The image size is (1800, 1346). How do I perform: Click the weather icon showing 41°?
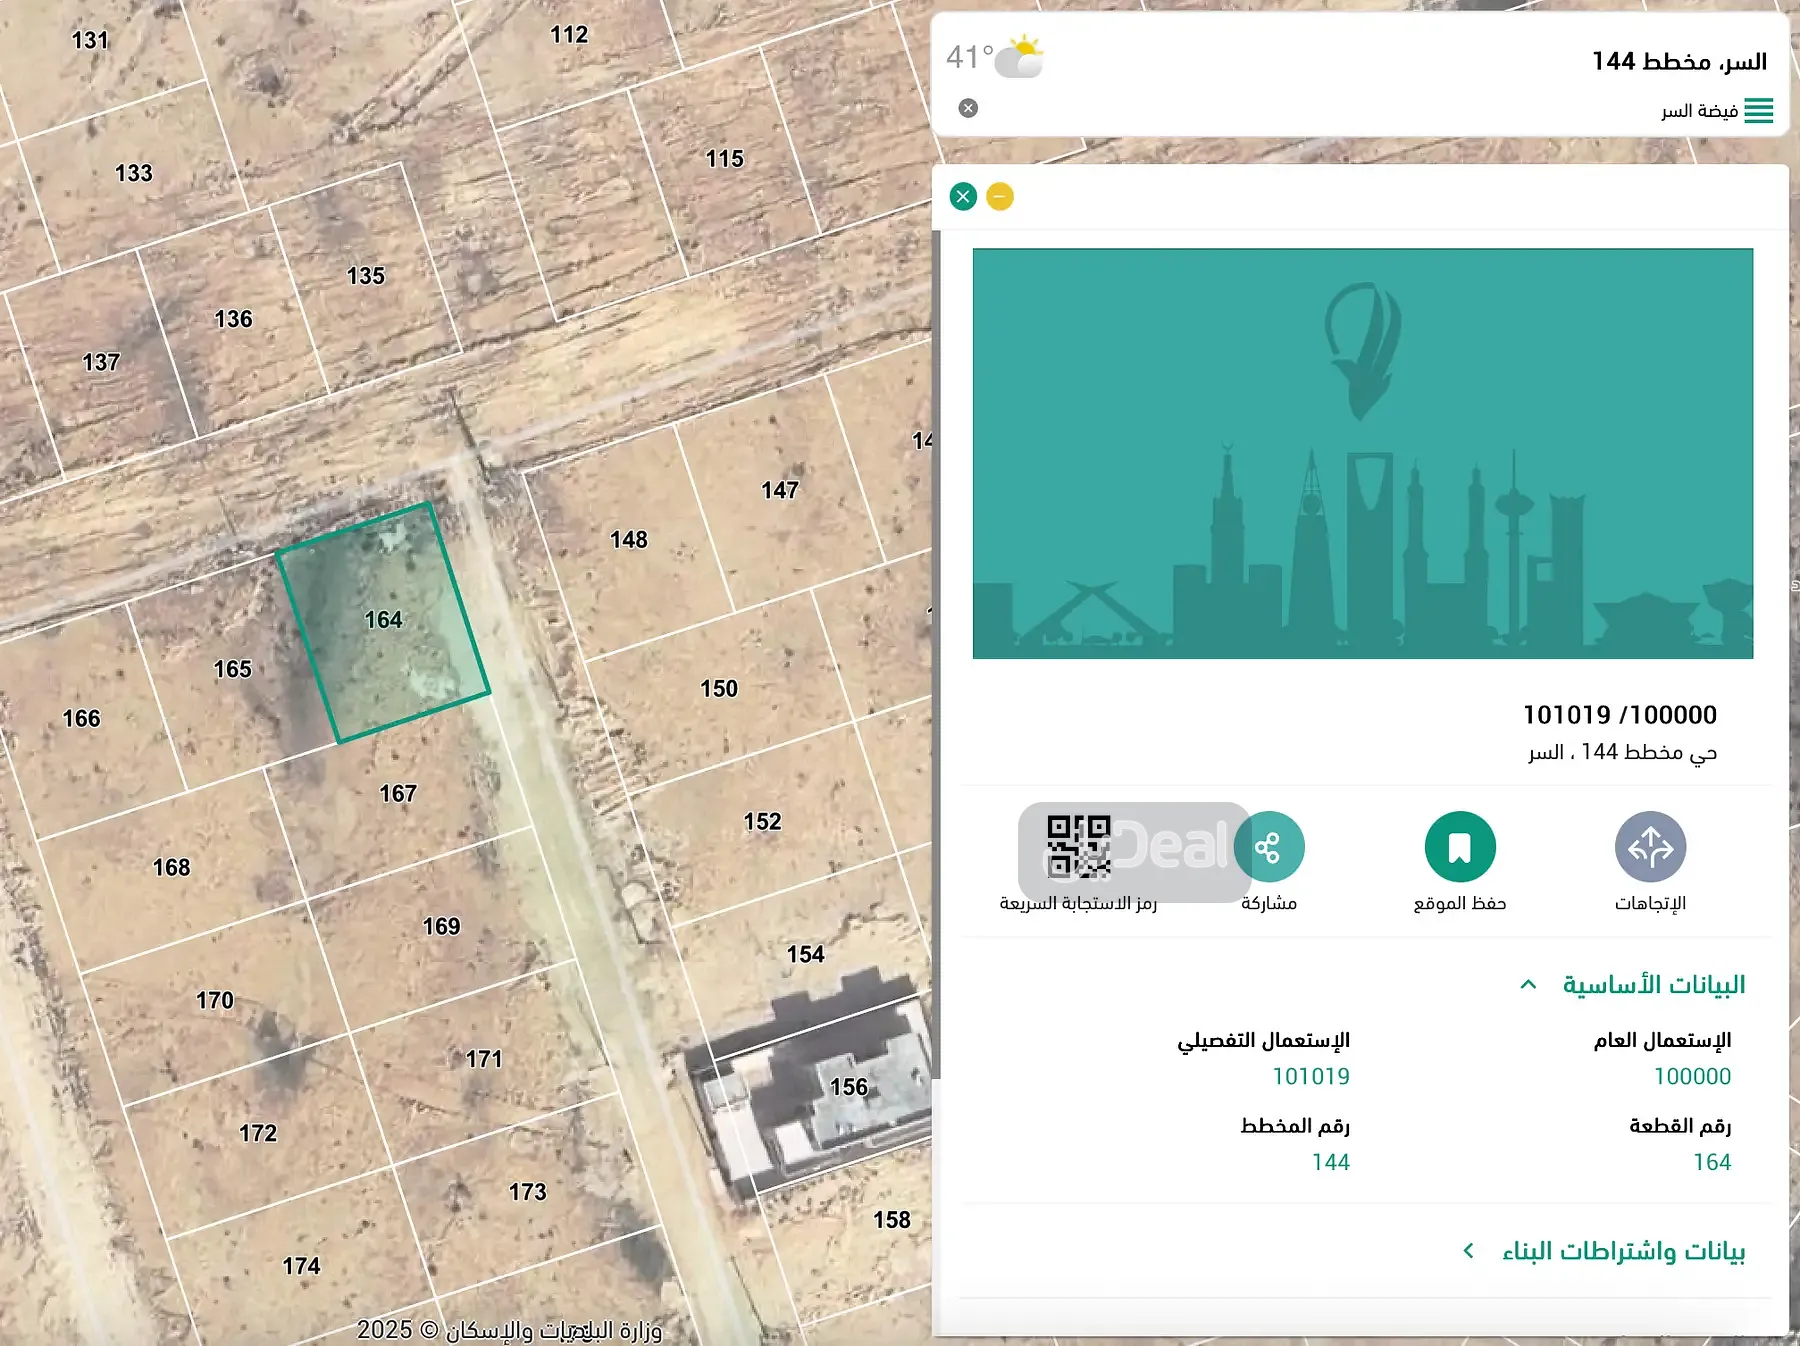point(1020,57)
